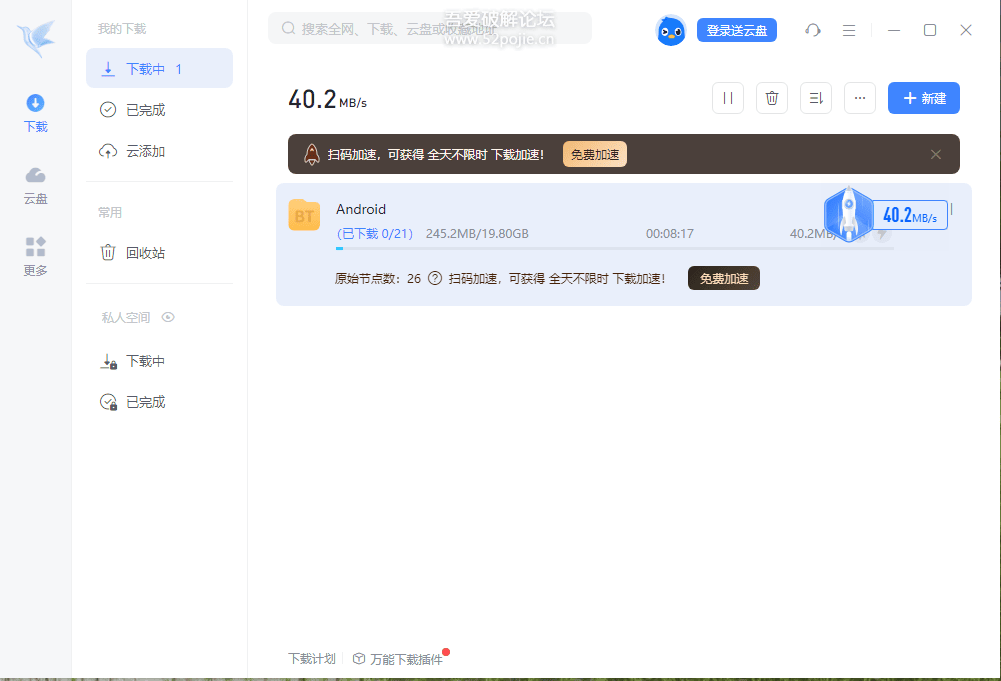Open the more options ... menu
Screen dimensions: 1001x681
click(x=859, y=97)
